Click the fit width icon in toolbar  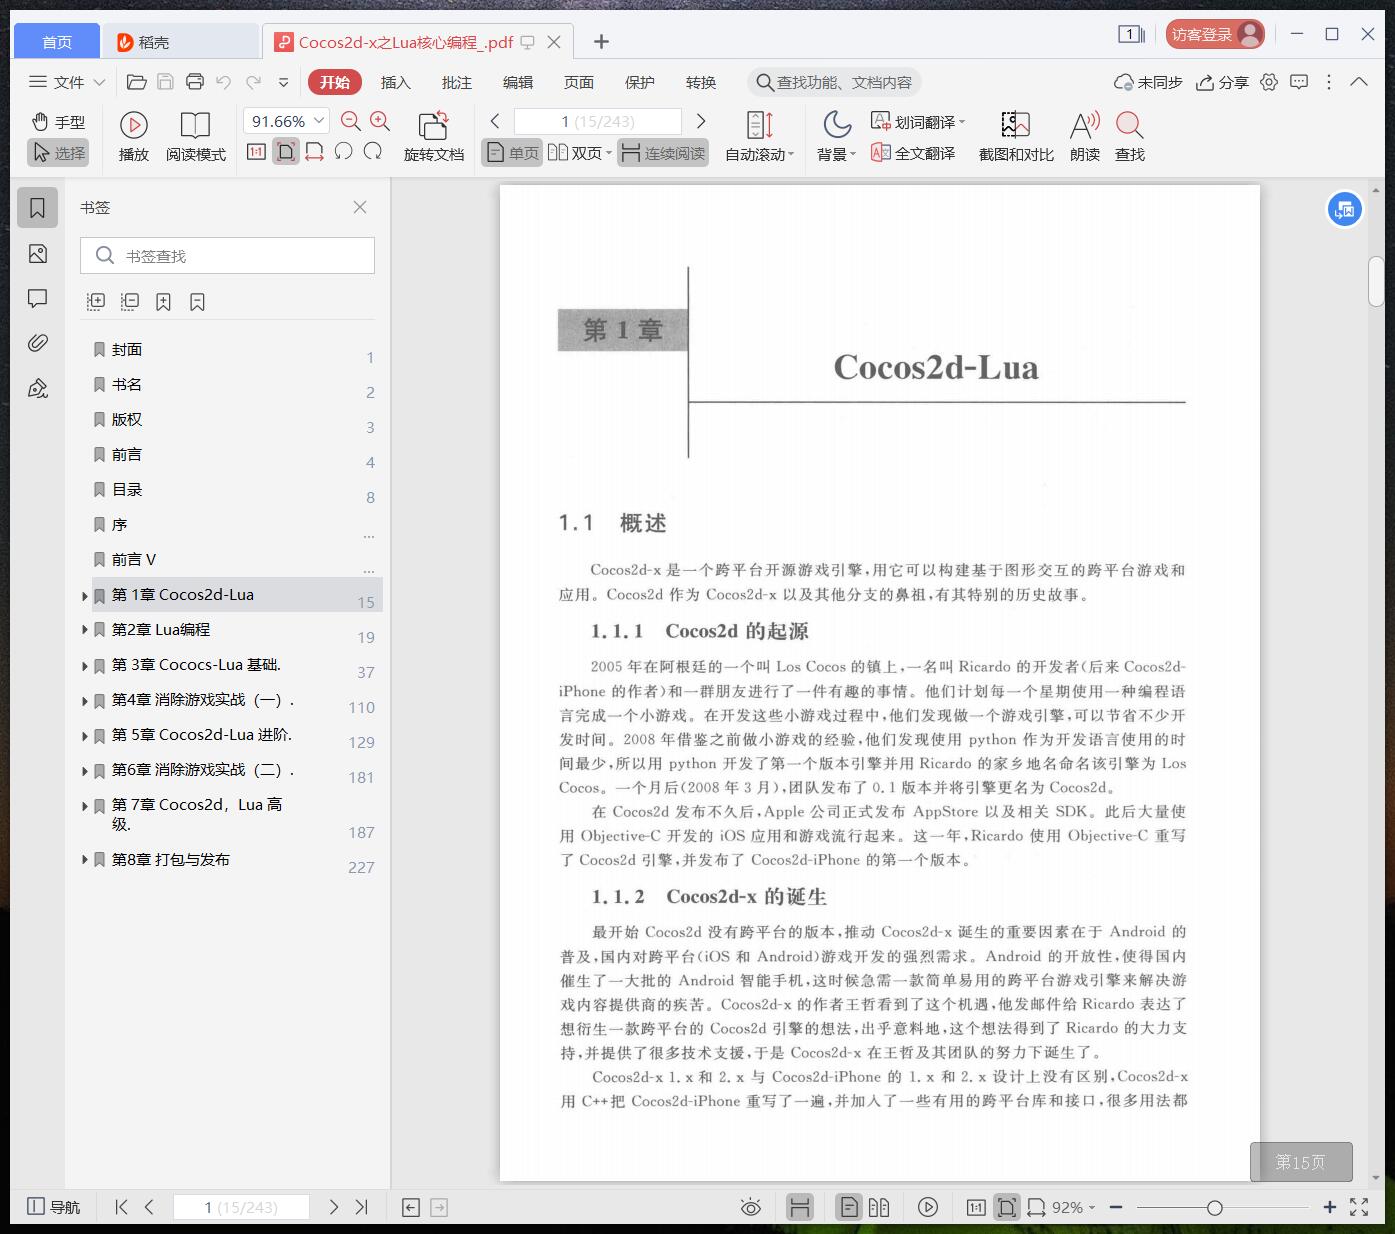coord(314,152)
